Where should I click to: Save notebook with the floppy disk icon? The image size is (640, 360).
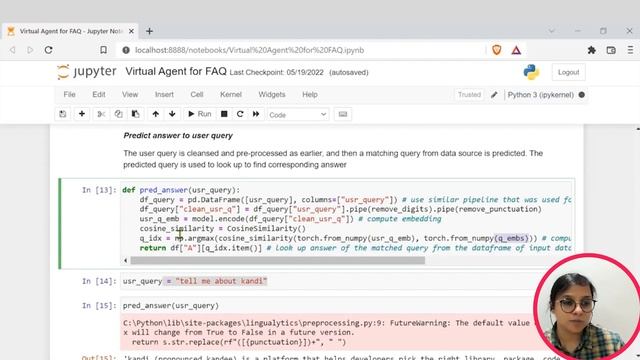click(62, 114)
